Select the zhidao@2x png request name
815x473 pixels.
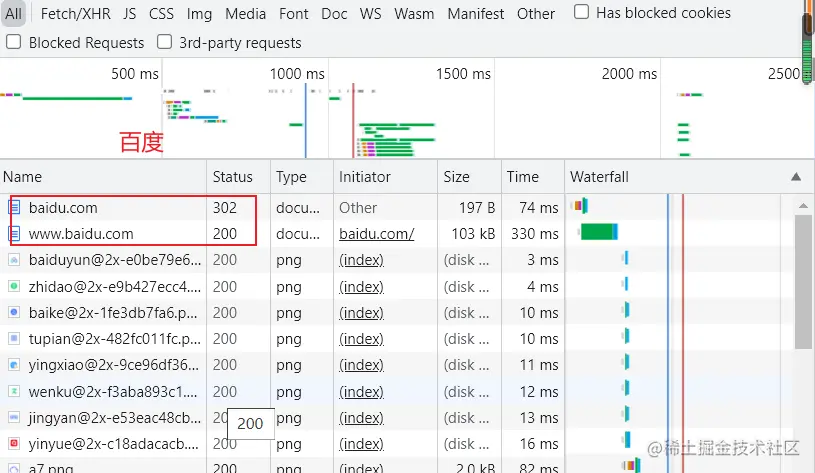[x=115, y=286]
